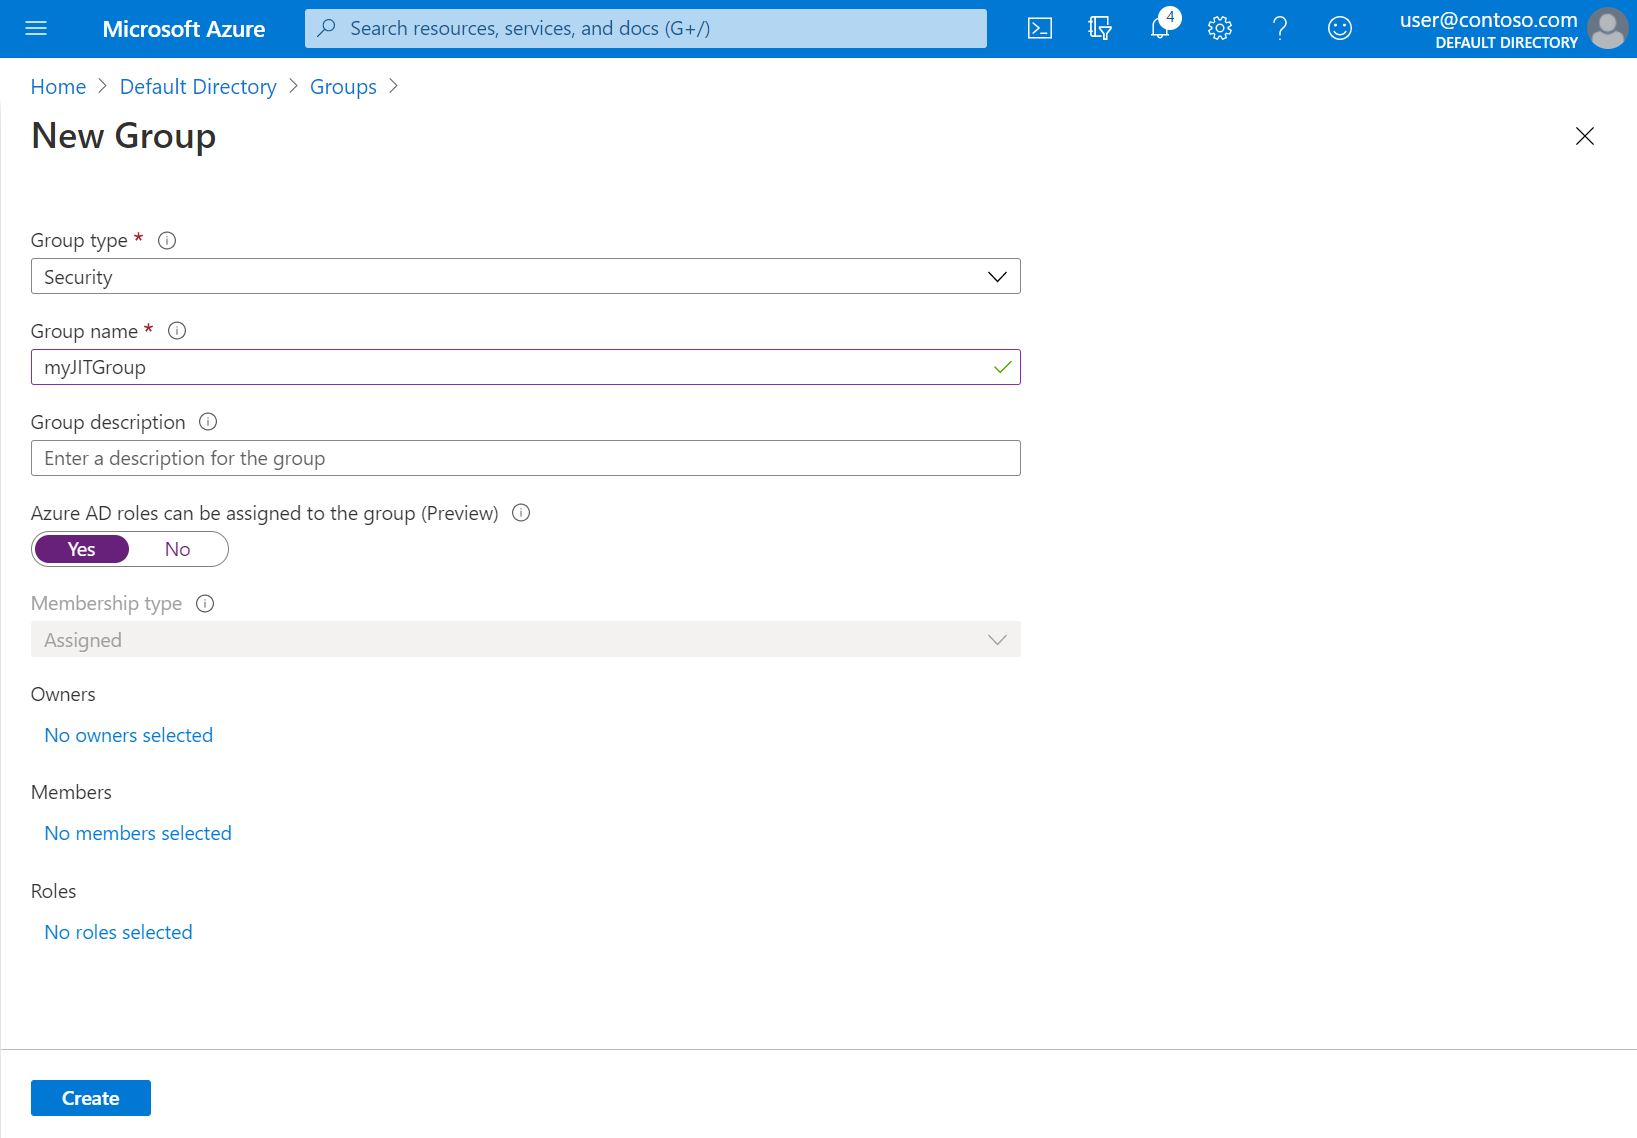Open the No members selected link
This screenshot has width=1637, height=1138.
coord(137,832)
